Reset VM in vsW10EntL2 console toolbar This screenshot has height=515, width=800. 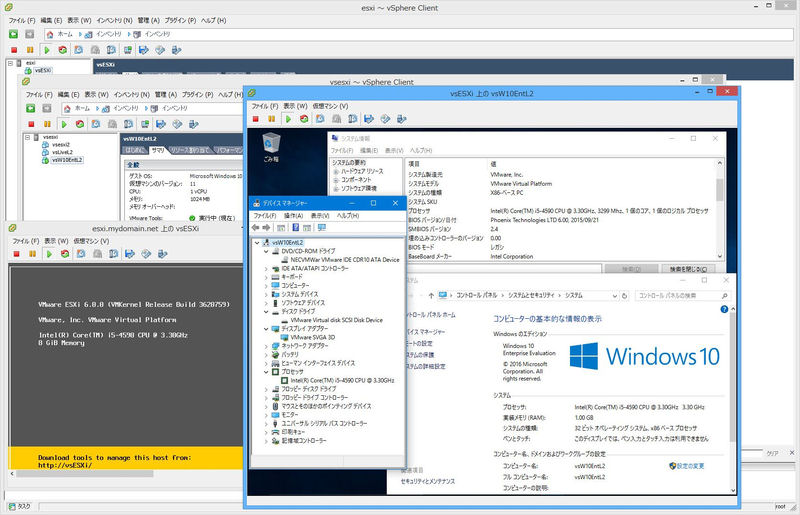pos(304,119)
